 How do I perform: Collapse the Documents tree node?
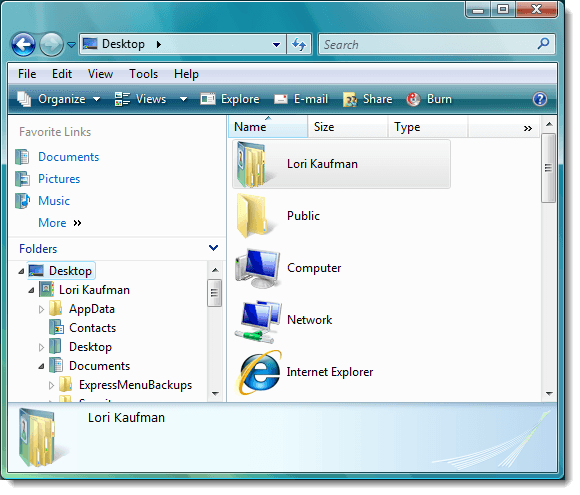(x=41, y=366)
